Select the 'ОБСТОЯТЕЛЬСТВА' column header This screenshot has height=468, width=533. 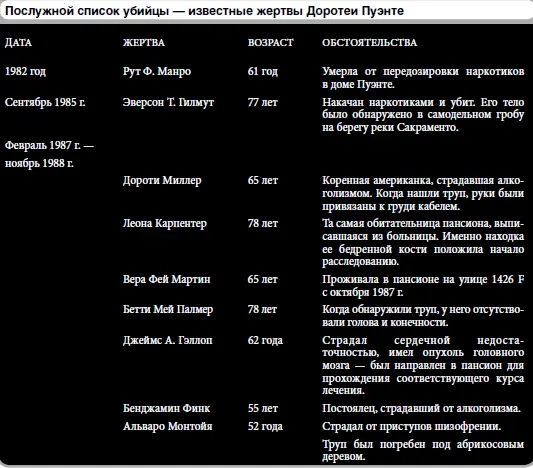(369, 42)
